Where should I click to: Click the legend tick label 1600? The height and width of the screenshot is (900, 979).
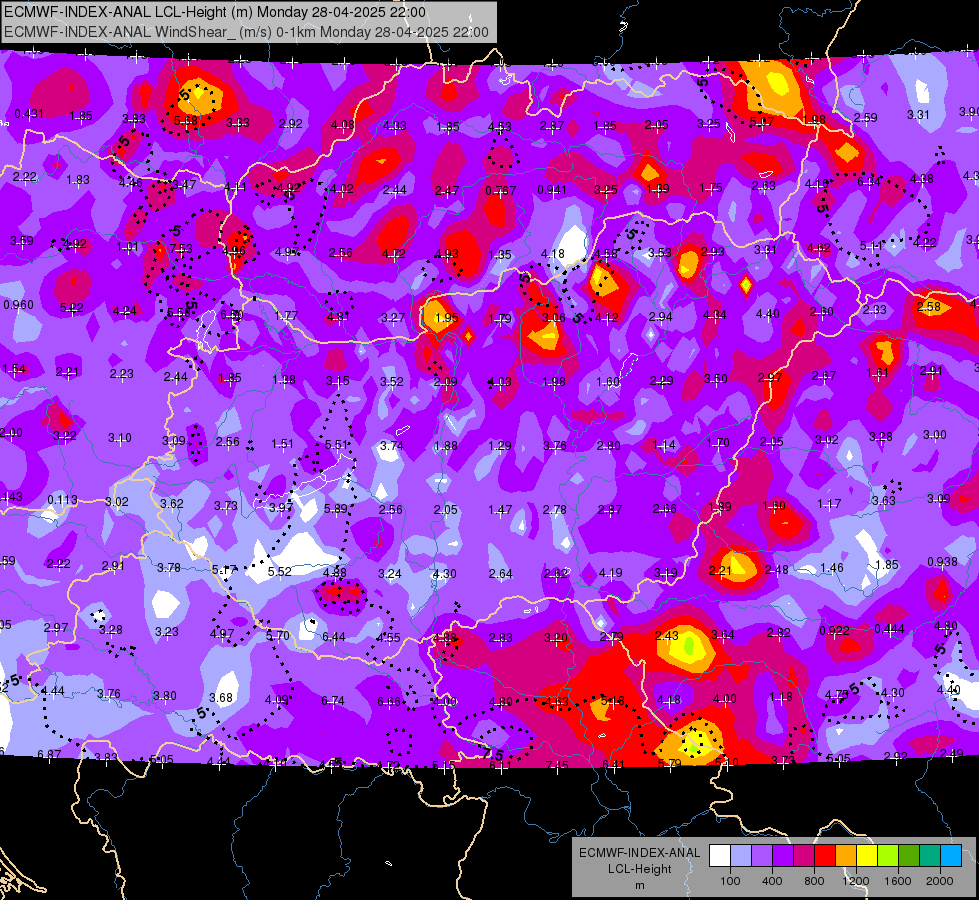[897, 881]
